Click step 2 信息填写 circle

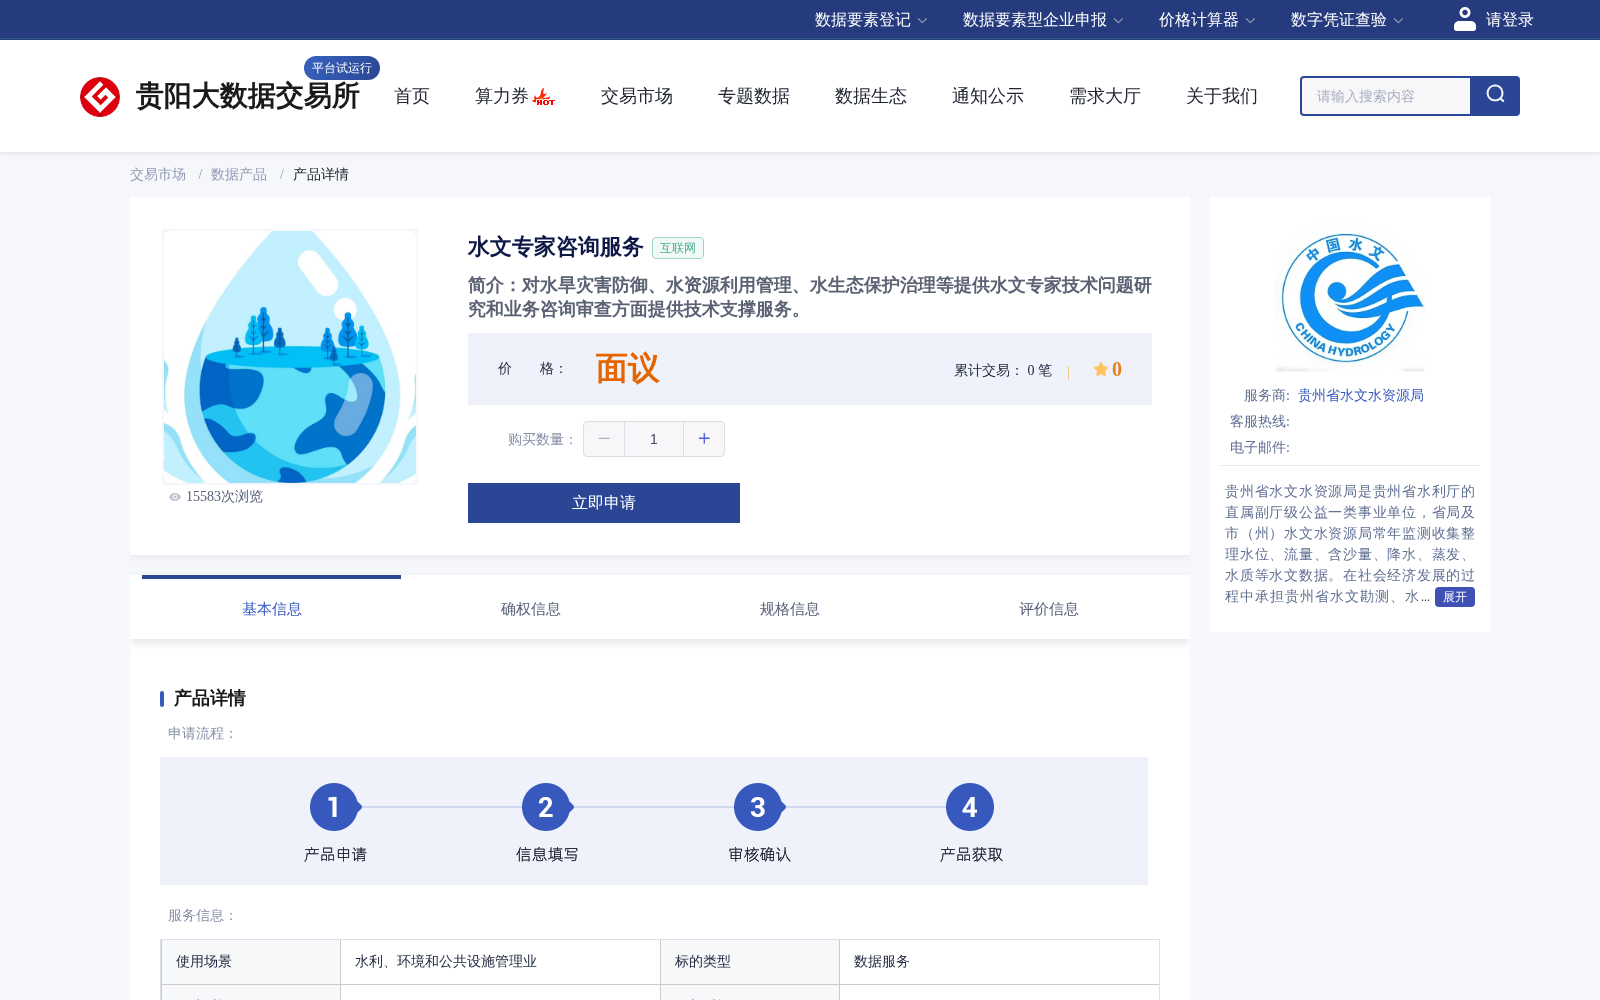tap(546, 807)
